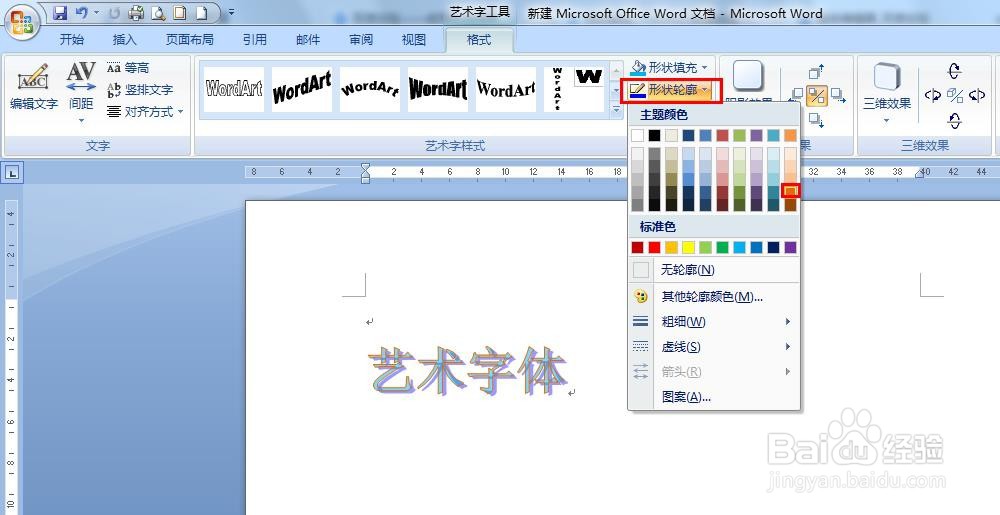
Task: Pick the white theme color swatch
Action: coord(637,135)
